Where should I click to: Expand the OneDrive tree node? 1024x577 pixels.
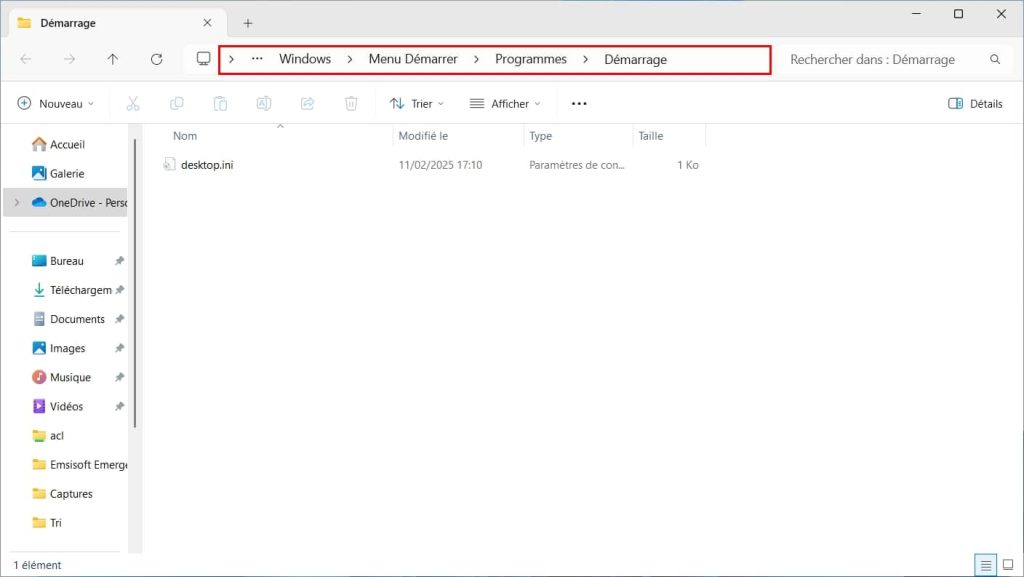tap(16, 202)
